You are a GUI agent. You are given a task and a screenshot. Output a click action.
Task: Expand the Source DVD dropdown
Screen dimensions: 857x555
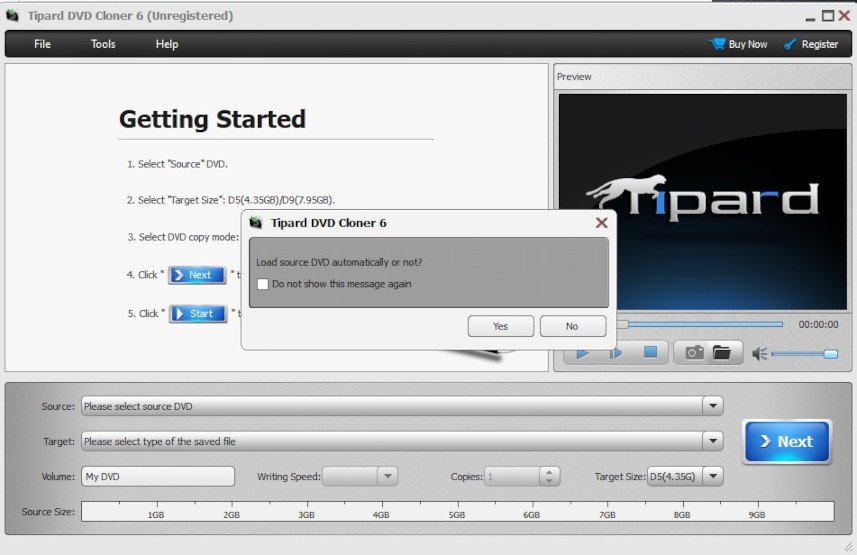coord(712,406)
